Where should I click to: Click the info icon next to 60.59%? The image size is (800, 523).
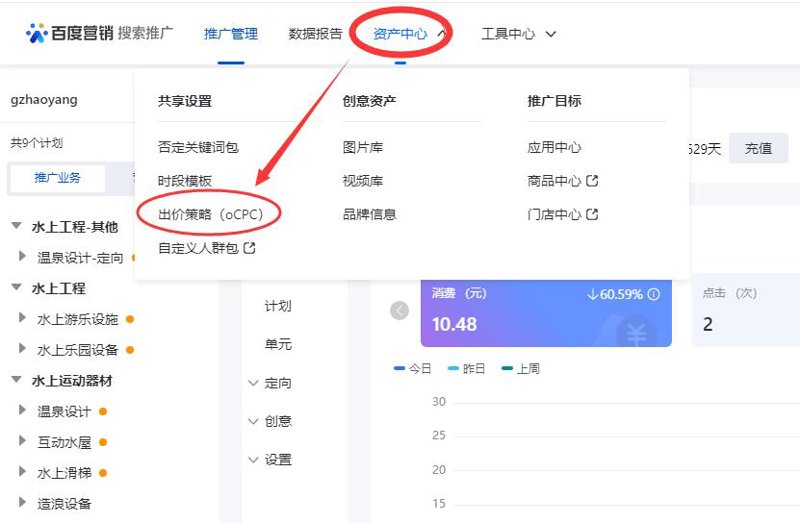[654, 294]
